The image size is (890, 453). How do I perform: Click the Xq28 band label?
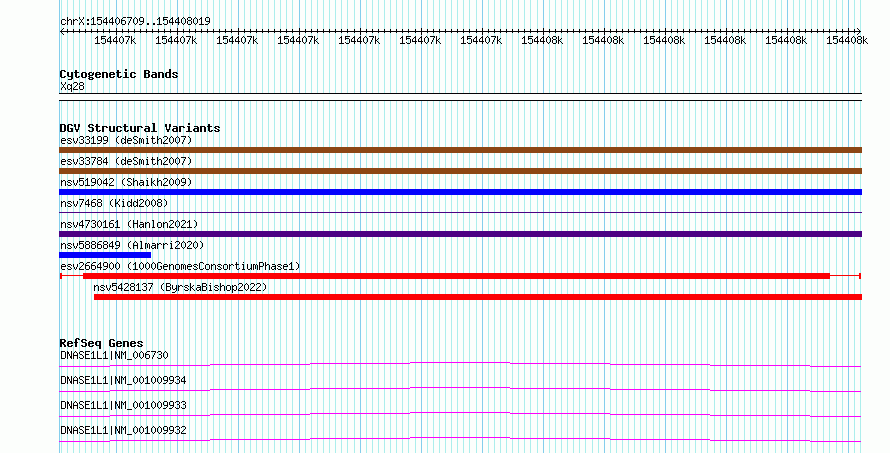(72, 86)
